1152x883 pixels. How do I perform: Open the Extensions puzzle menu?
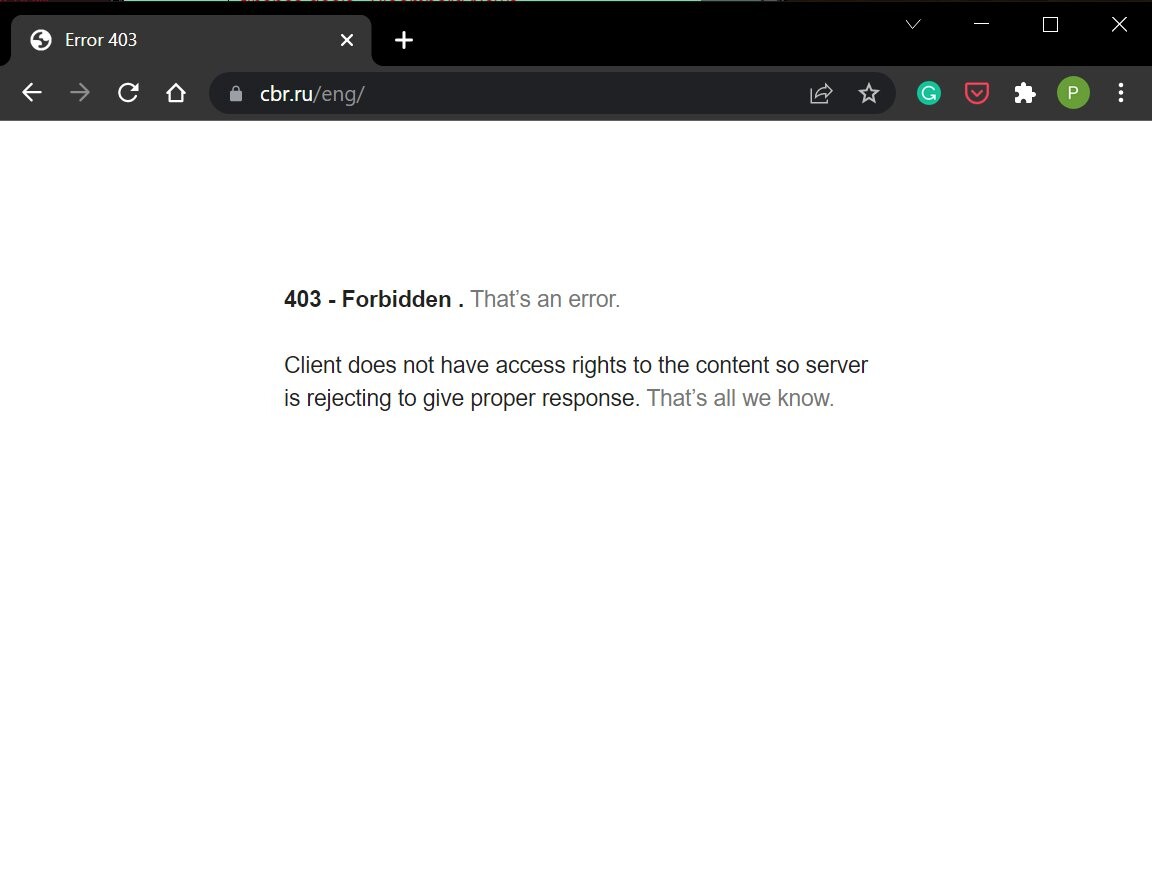tap(1025, 93)
